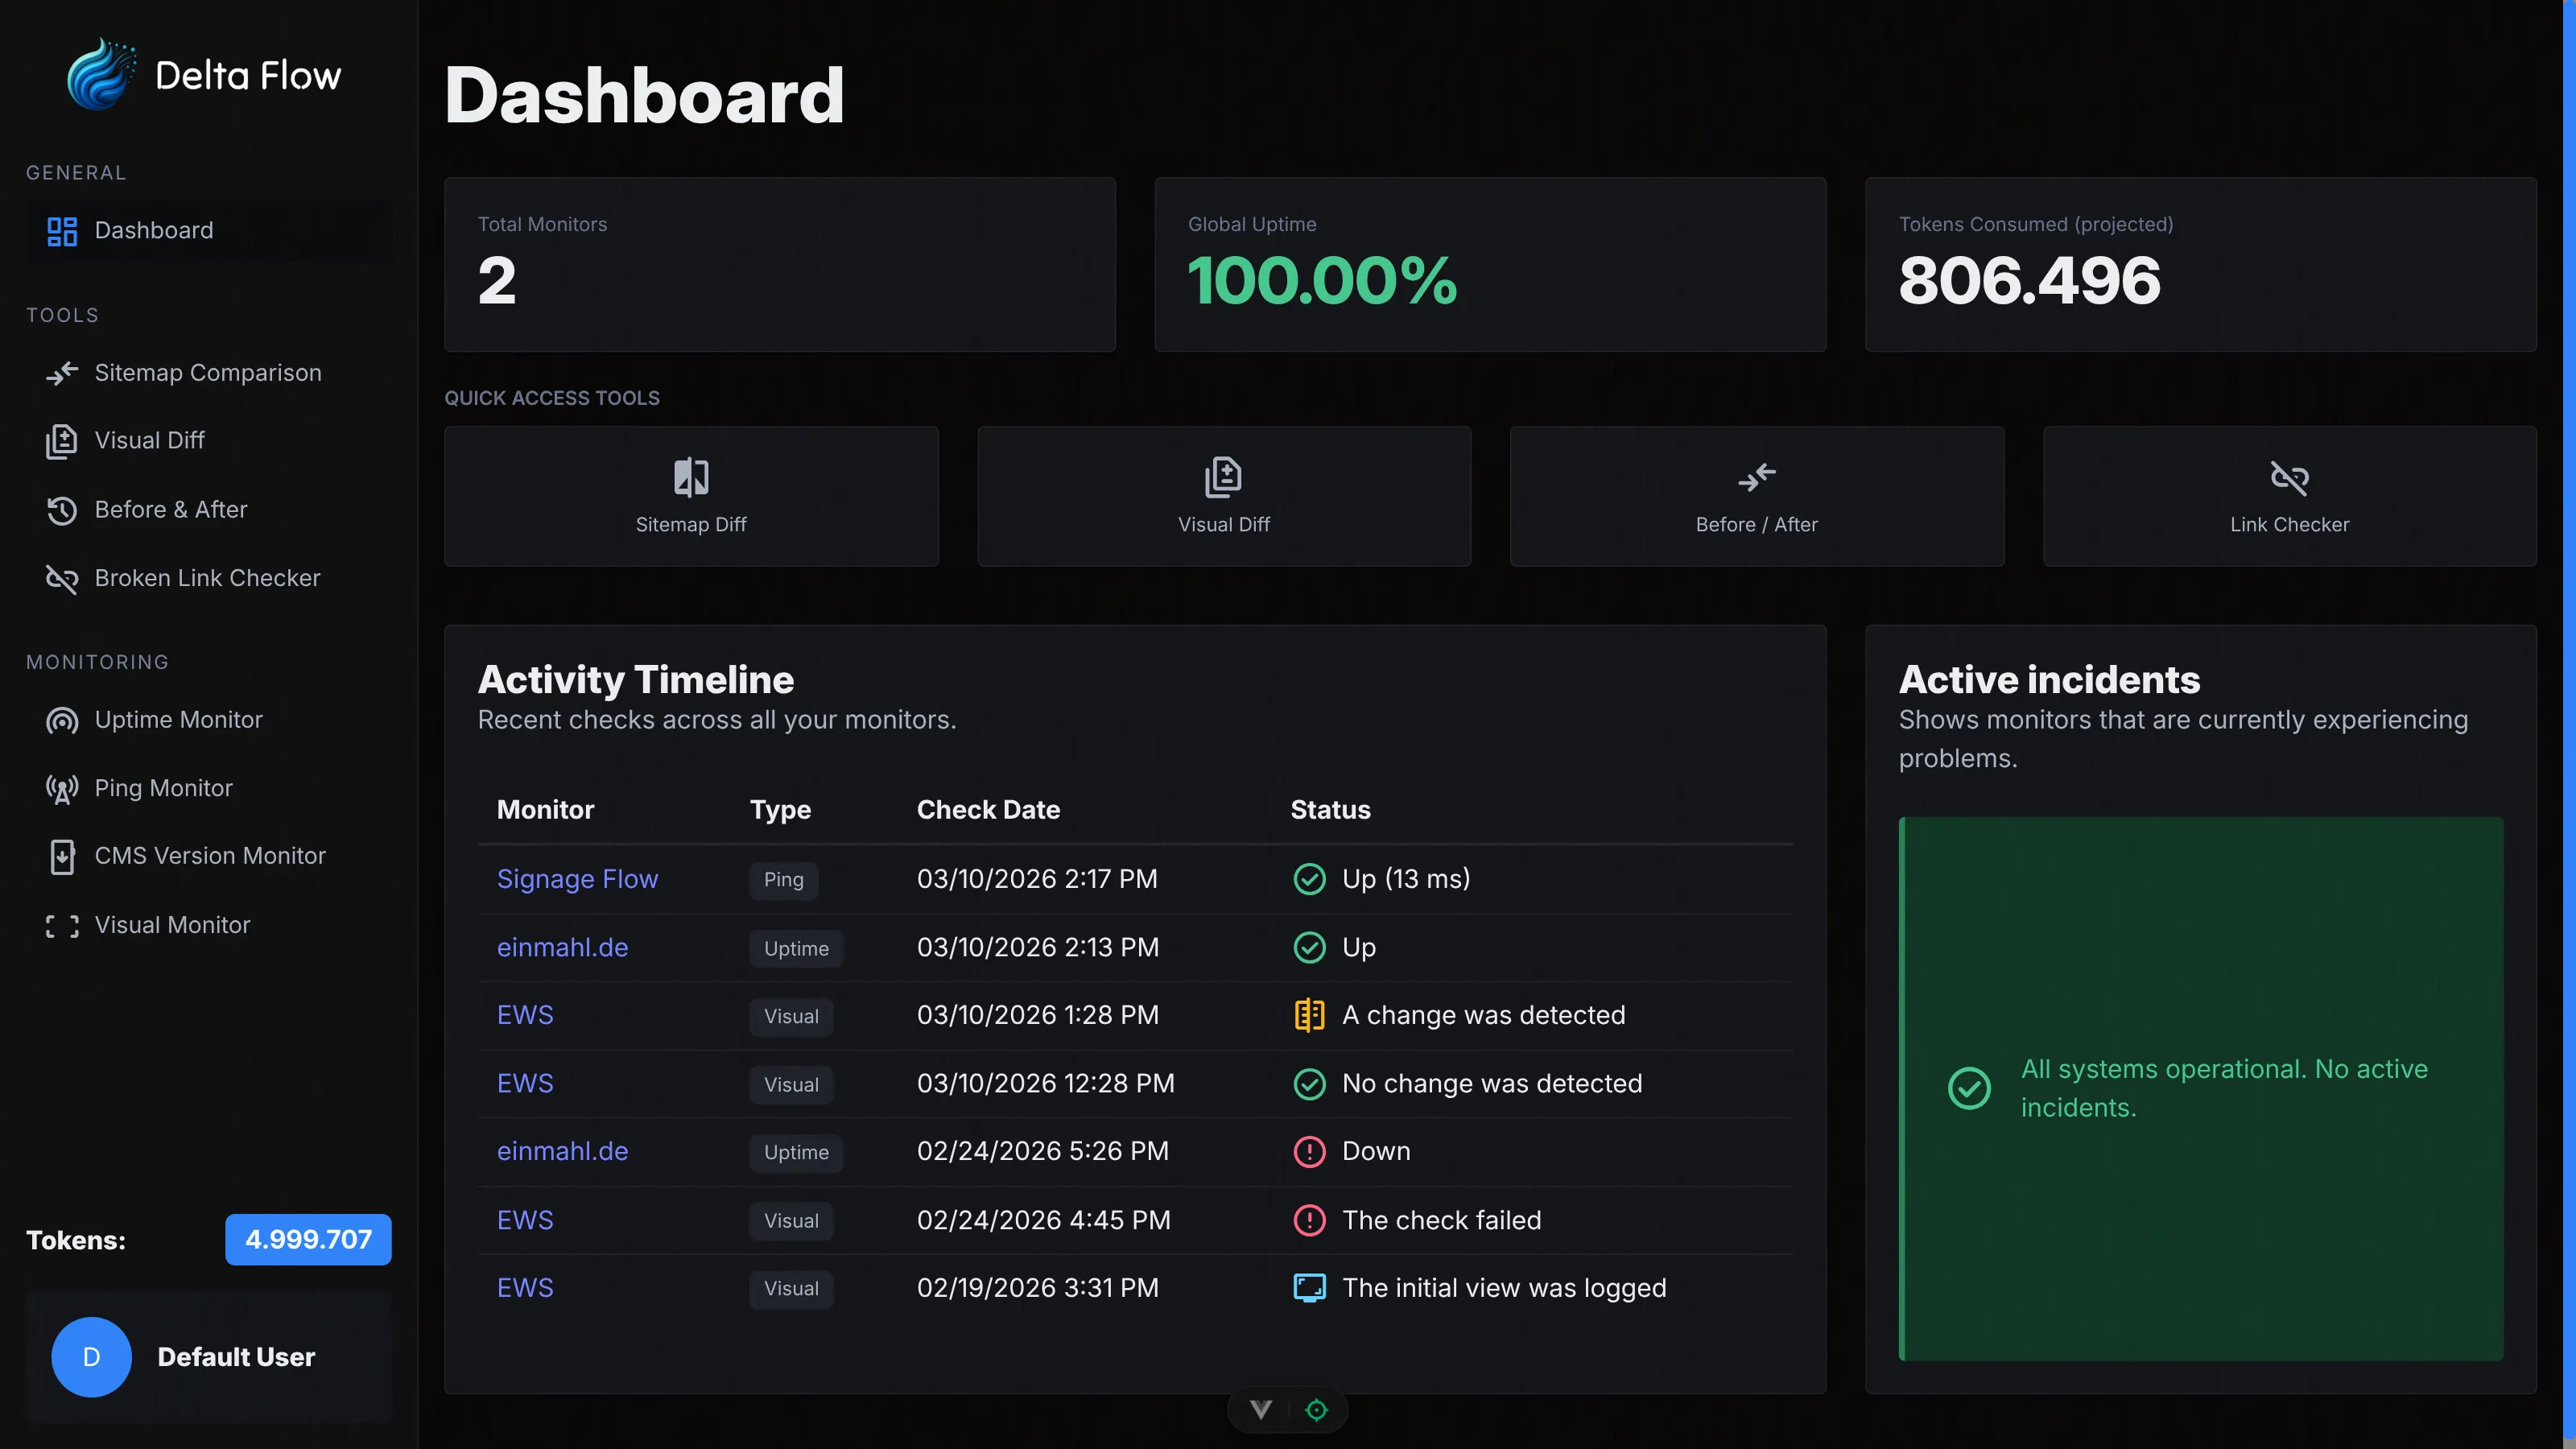Click the Tokens Consumed (projected) card
Viewport: 2576px width, 1449px height.
(x=2200, y=265)
